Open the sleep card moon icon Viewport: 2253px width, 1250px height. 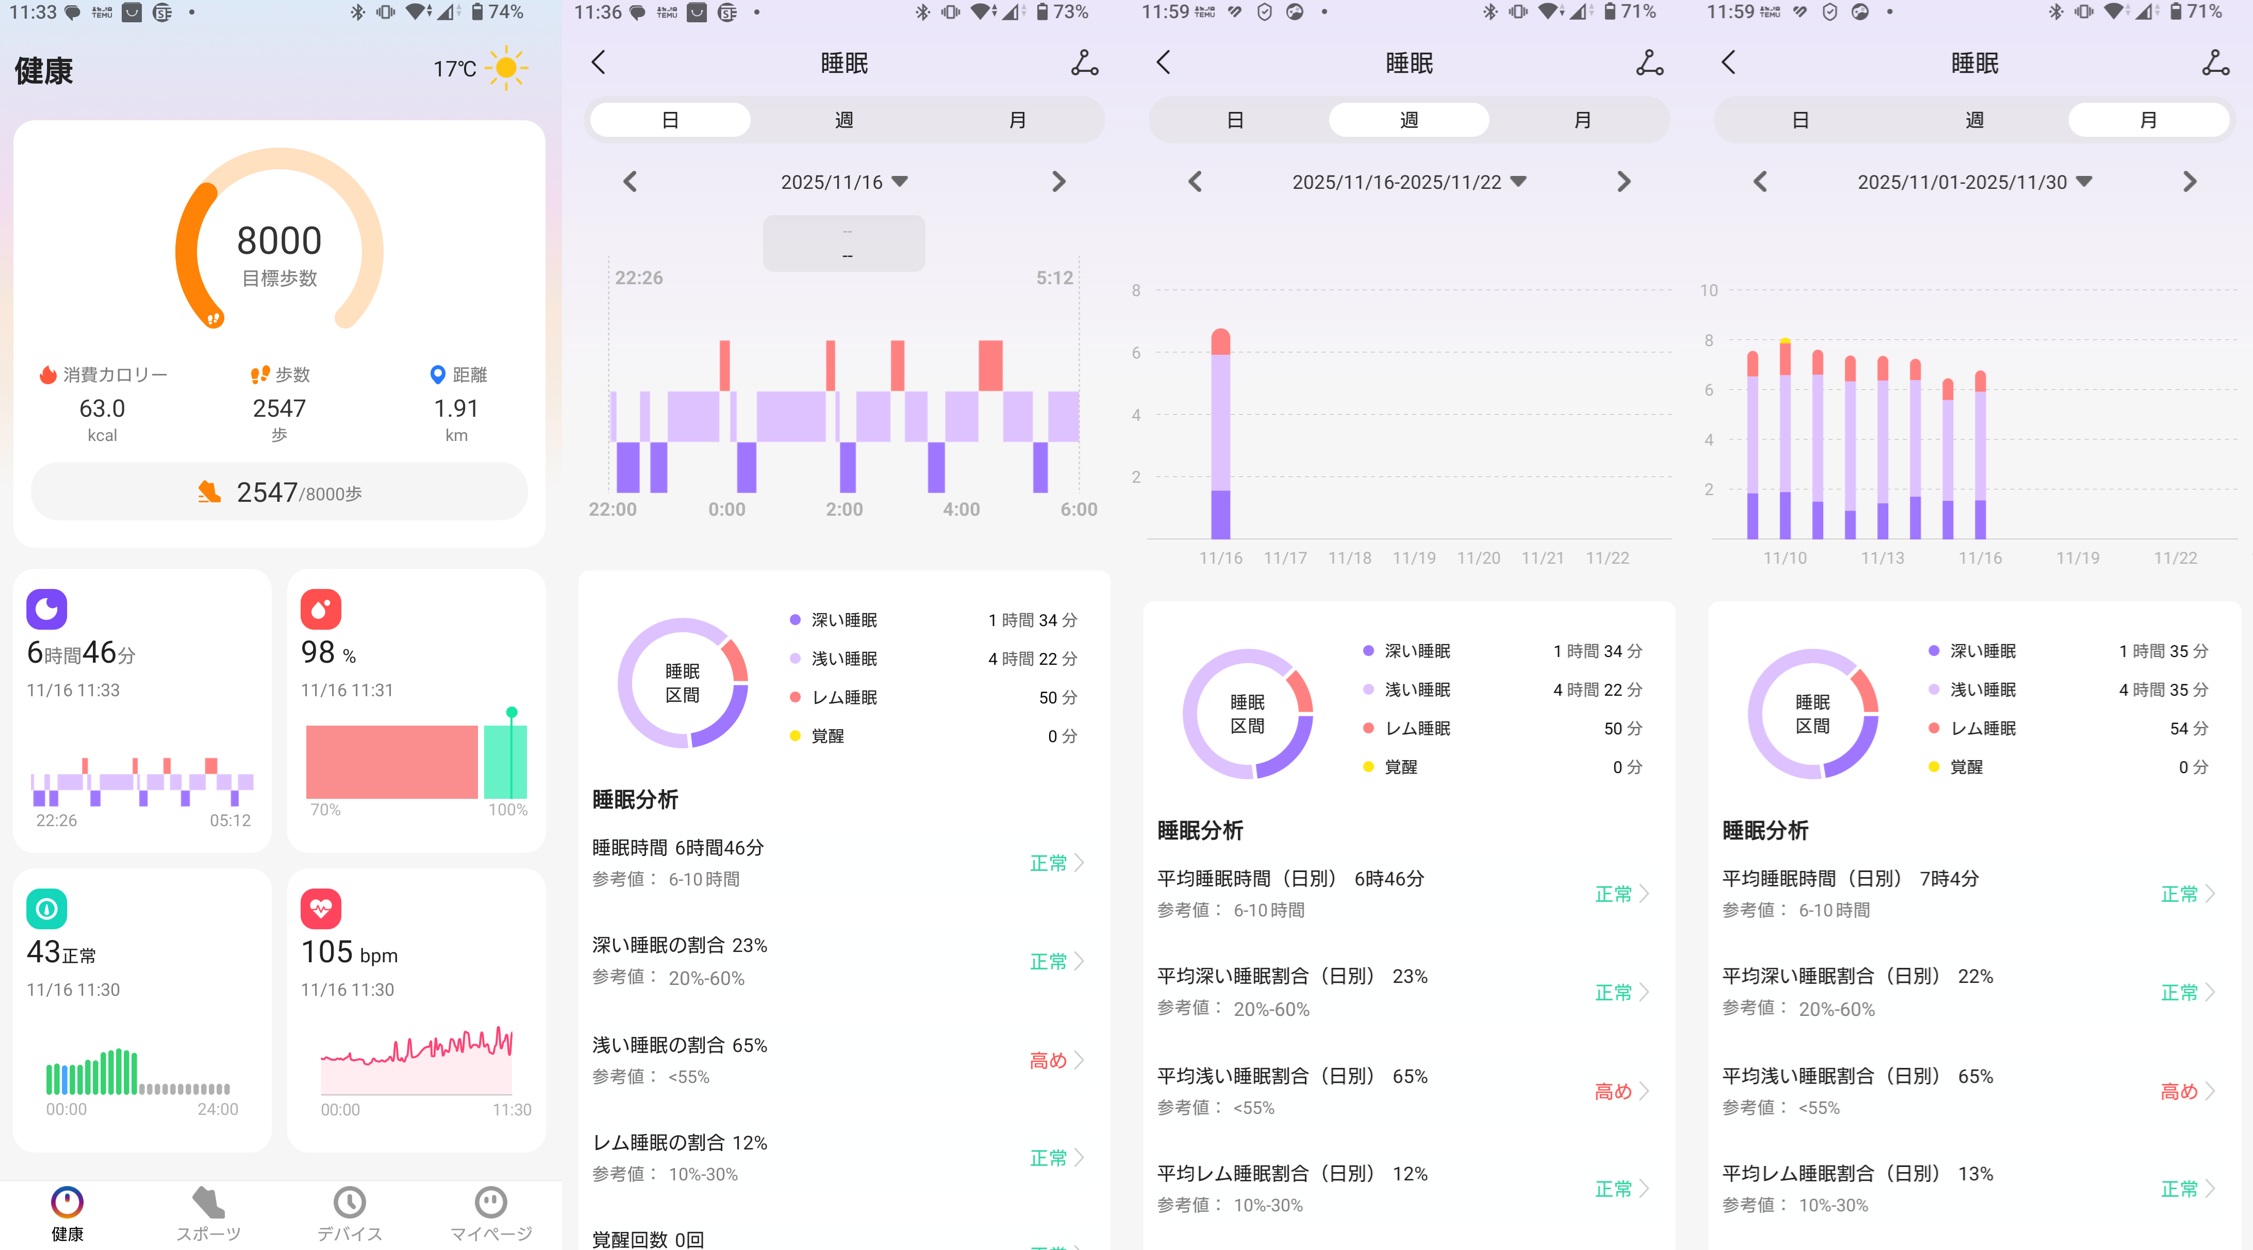pyautogui.click(x=47, y=608)
